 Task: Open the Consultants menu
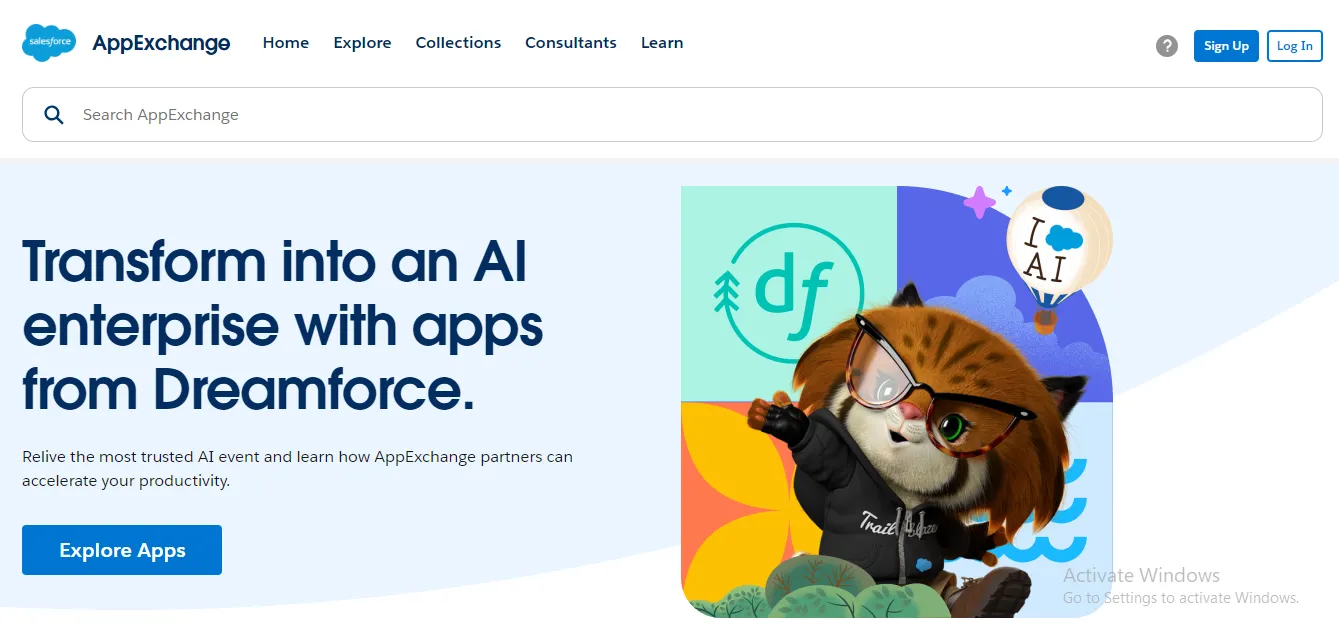571,43
